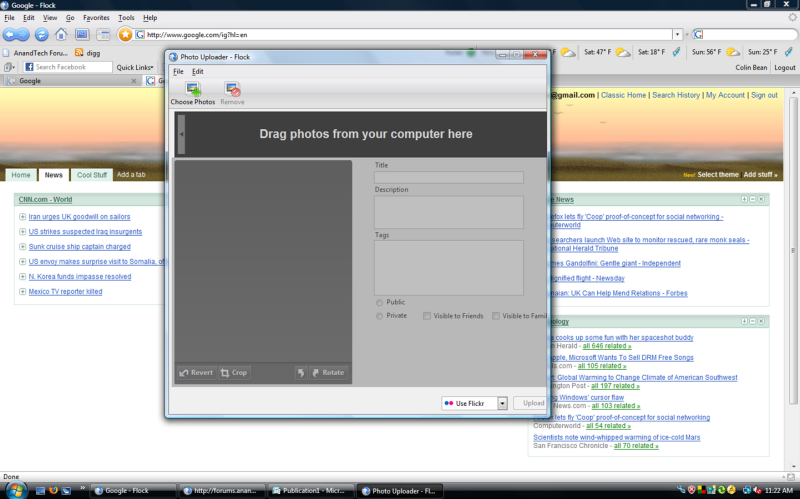Open the CNN.com - World section header link
Screen dimensions: 800x499
pos(45,199)
